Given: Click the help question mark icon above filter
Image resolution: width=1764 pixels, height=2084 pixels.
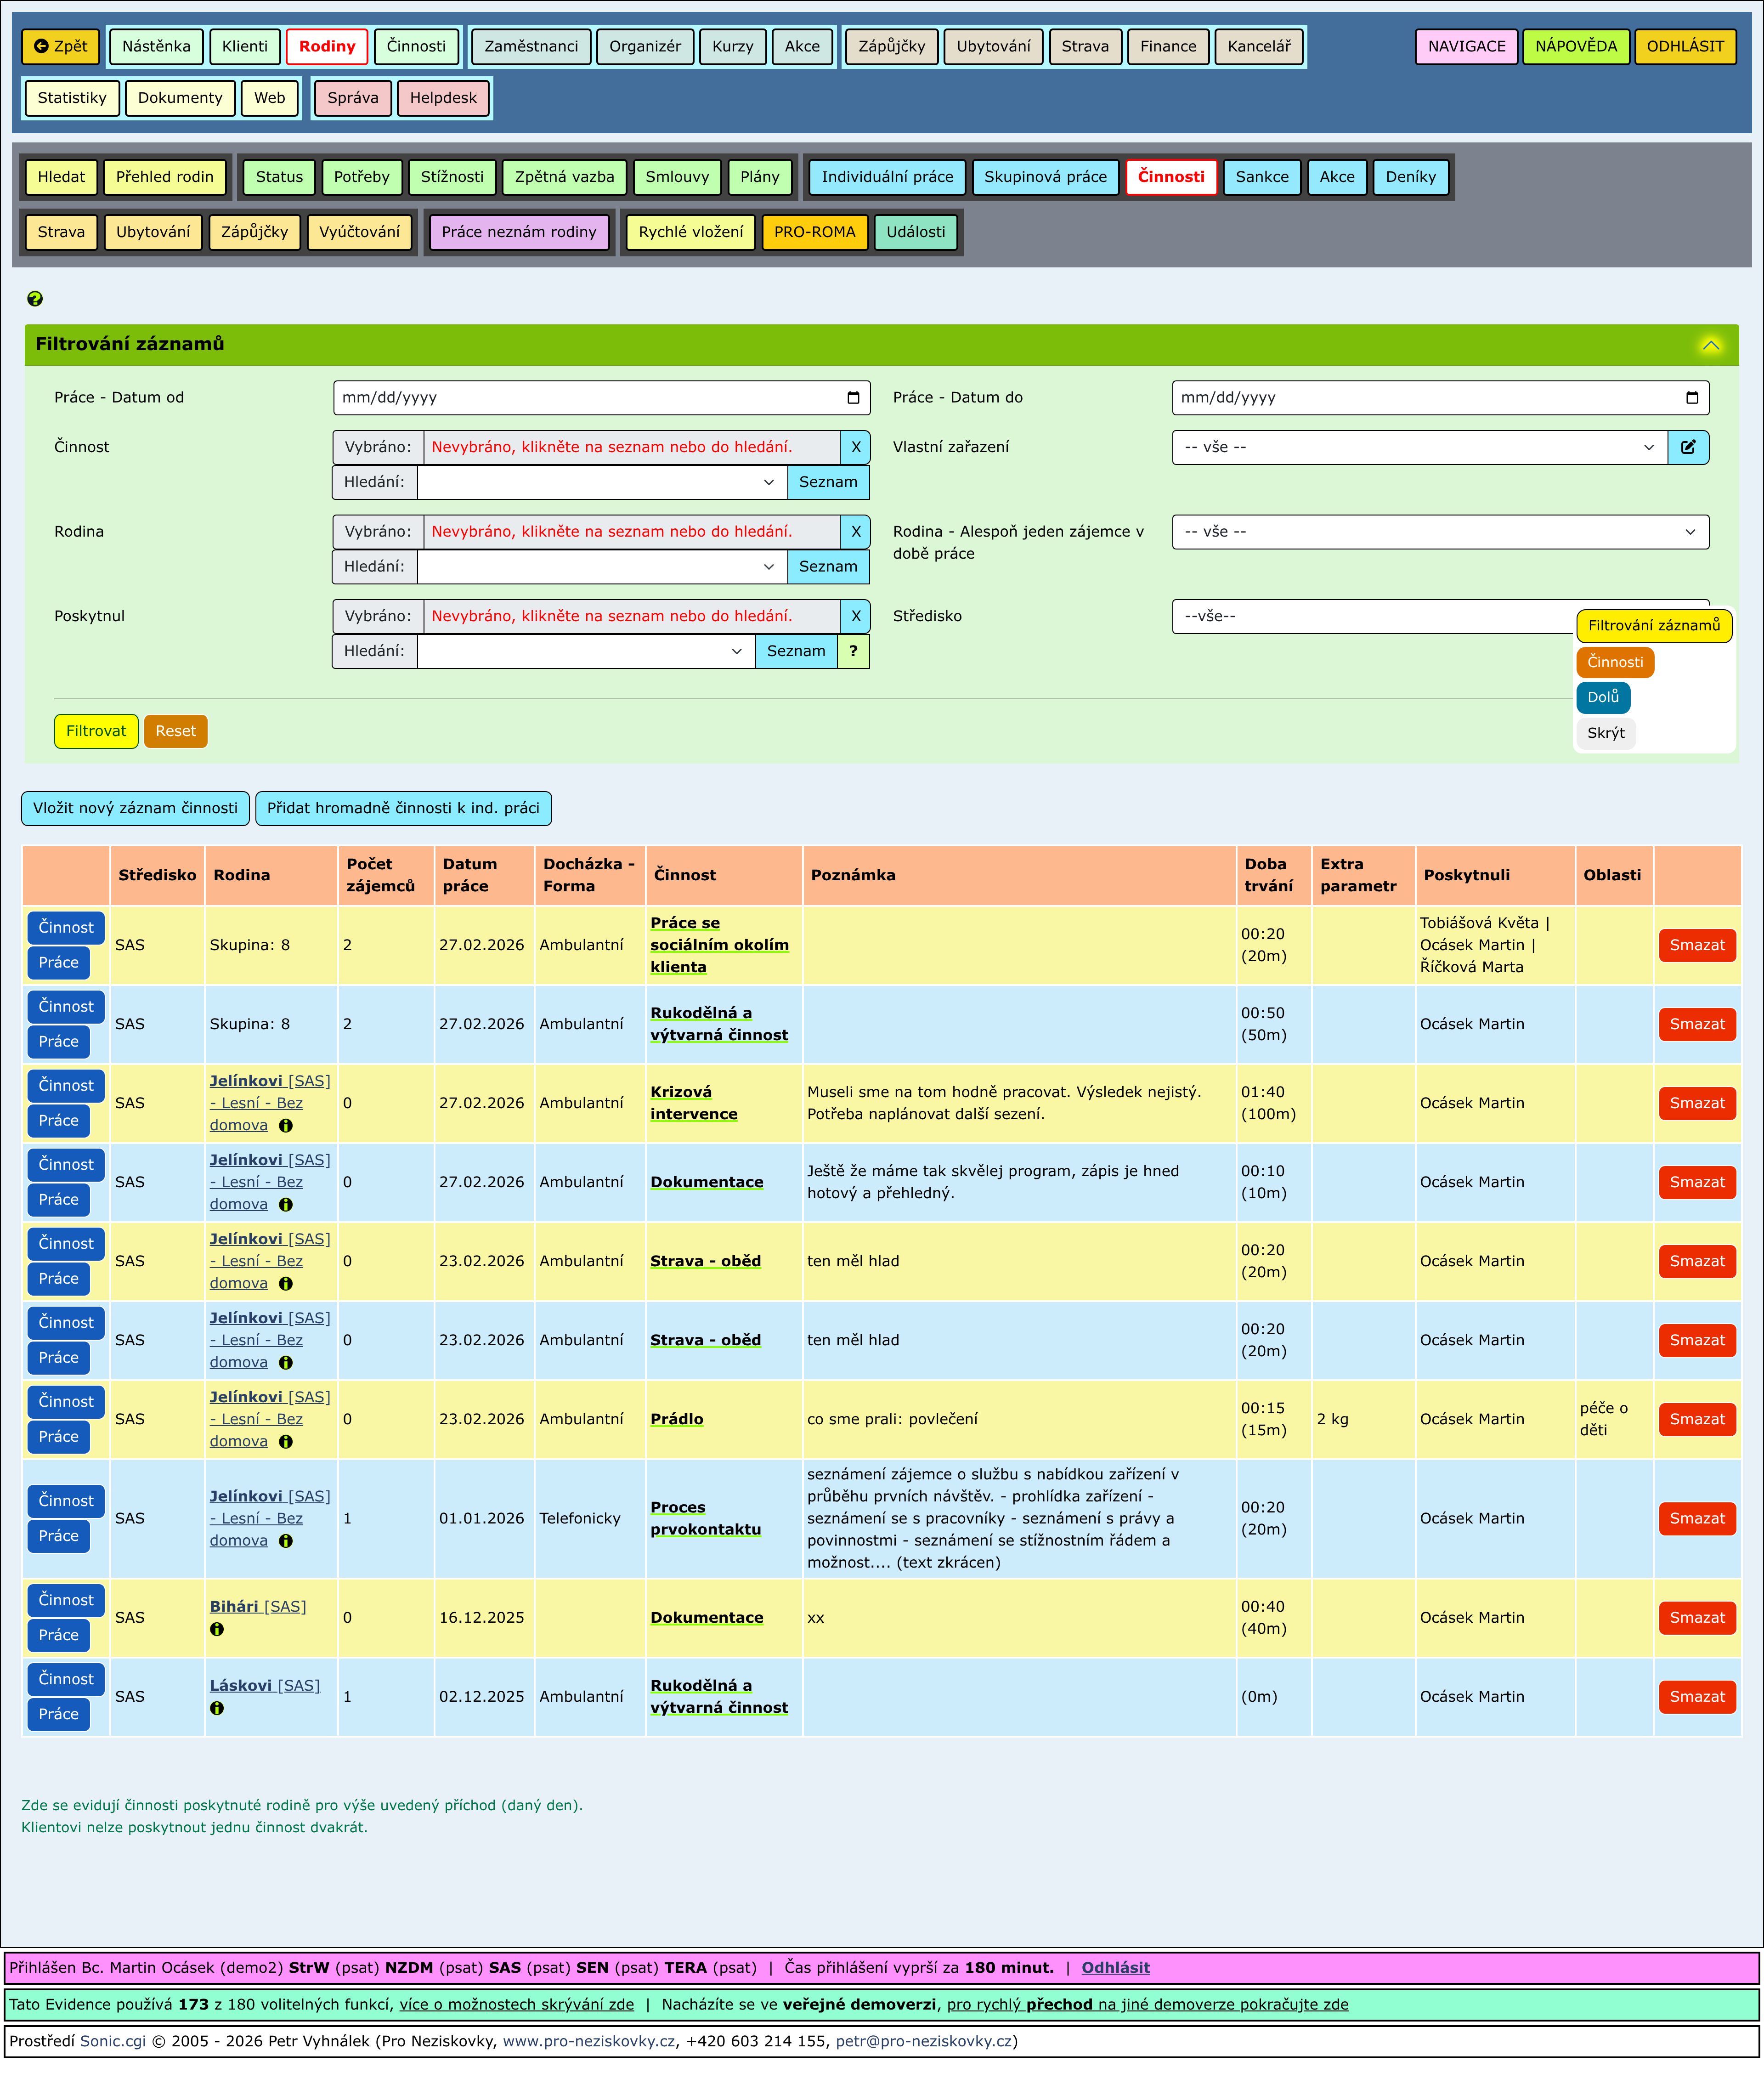Looking at the screenshot, I should [x=35, y=298].
